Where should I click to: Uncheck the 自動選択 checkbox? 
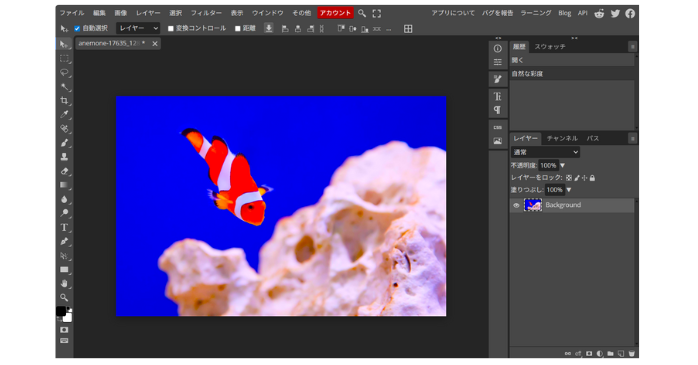click(x=77, y=28)
